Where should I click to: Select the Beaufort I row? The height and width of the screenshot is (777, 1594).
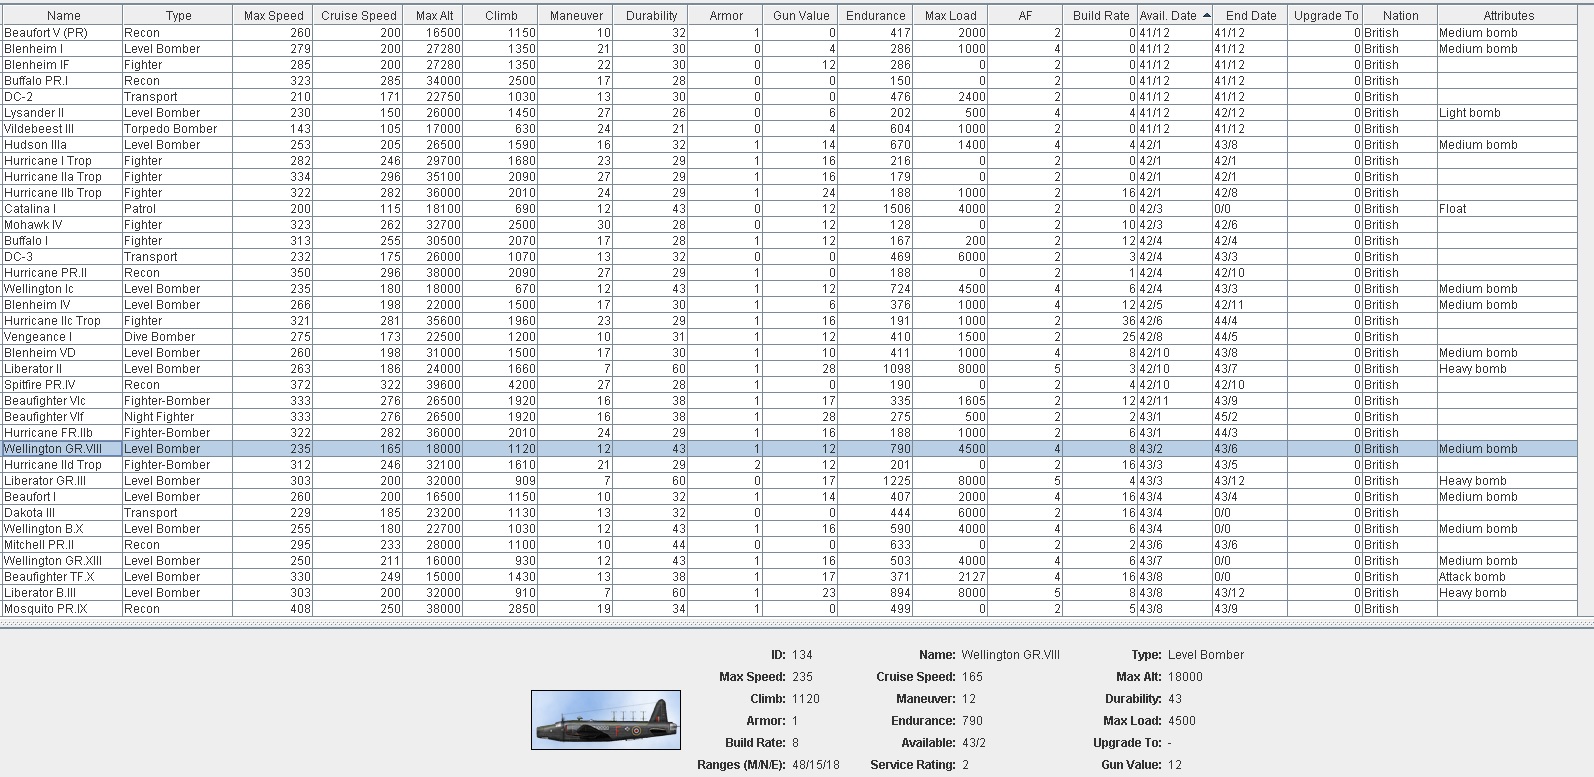[790, 497]
